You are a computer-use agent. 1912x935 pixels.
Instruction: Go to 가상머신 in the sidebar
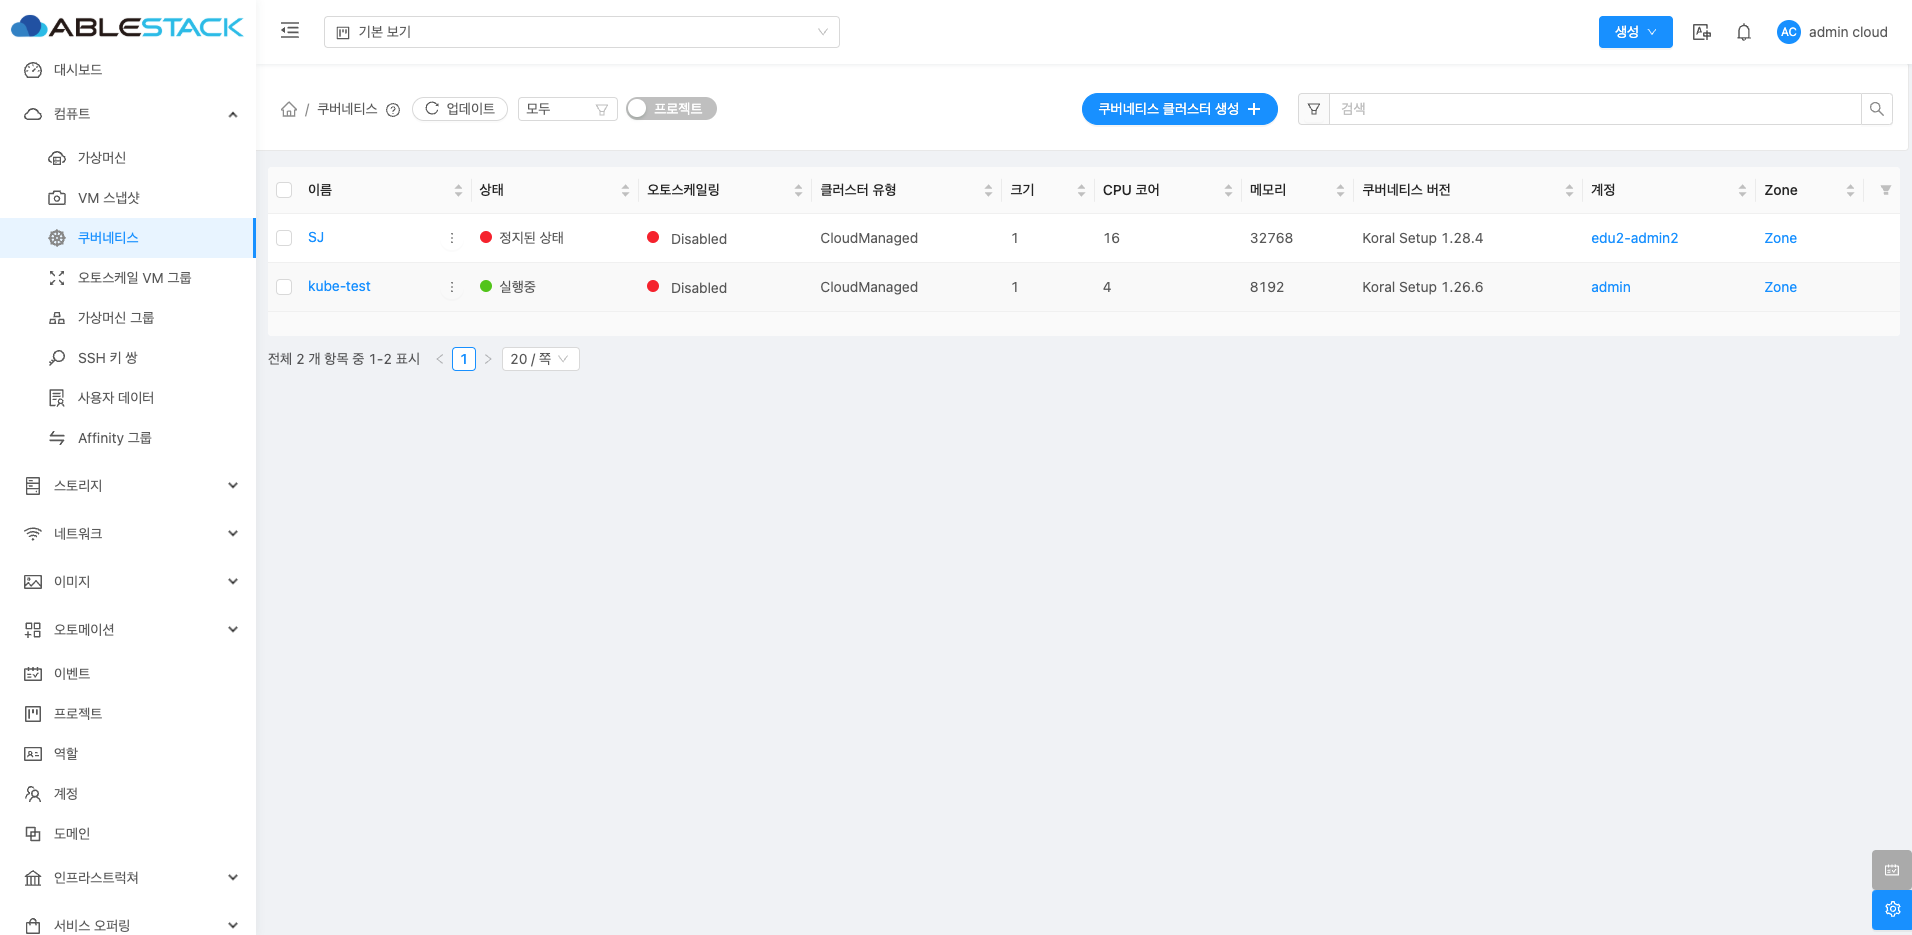point(102,158)
